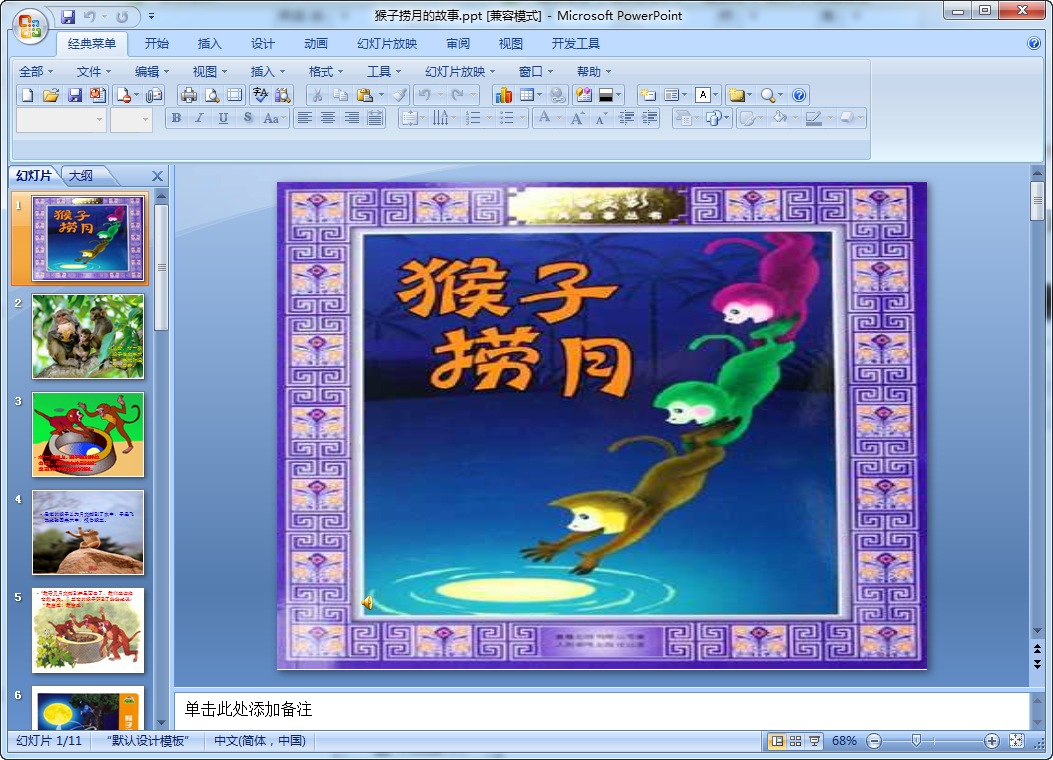Image resolution: width=1053 pixels, height=760 pixels.
Task: Toggle bold formatting
Action: click(x=176, y=118)
